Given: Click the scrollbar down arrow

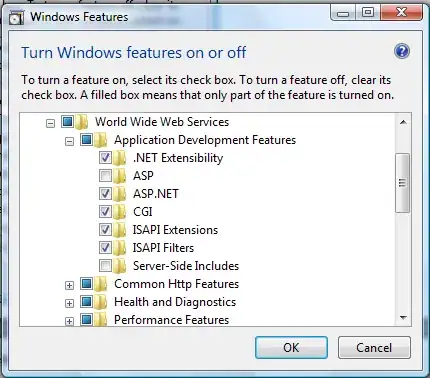Looking at the screenshot, I should (403, 318).
